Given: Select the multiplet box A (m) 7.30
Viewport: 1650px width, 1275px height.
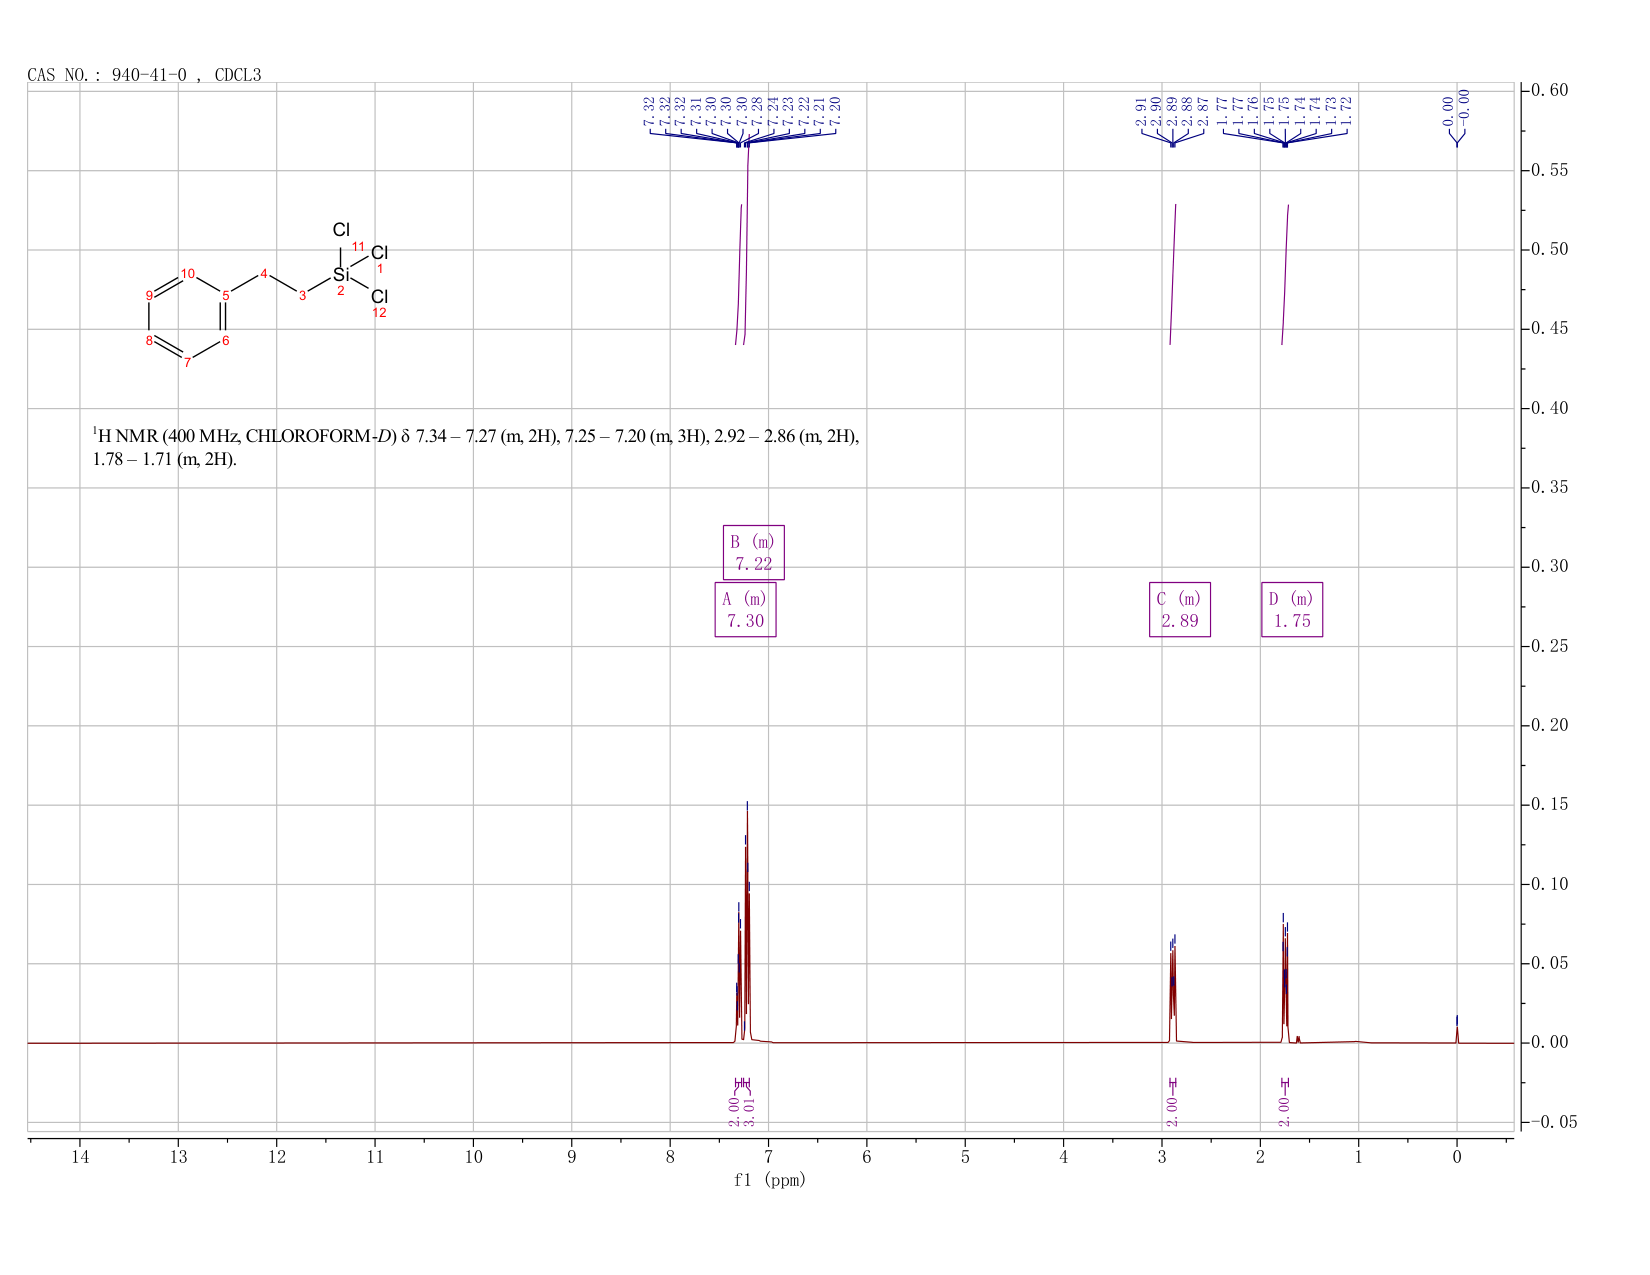Looking at the screenshot, I should pos(746,610).
